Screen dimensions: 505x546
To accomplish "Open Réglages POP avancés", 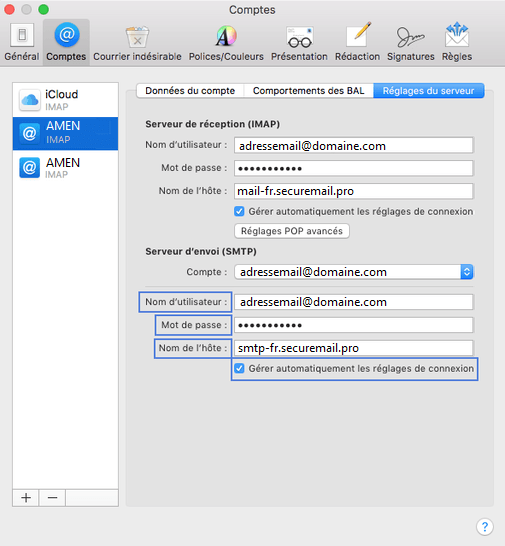I will pos(292,231).
